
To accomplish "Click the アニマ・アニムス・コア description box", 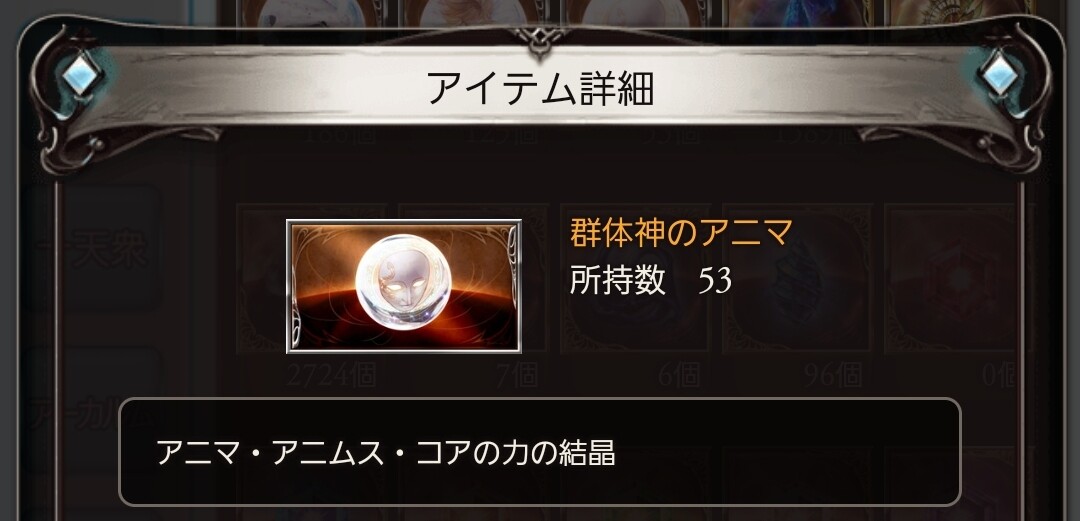I will click(540, 452).
